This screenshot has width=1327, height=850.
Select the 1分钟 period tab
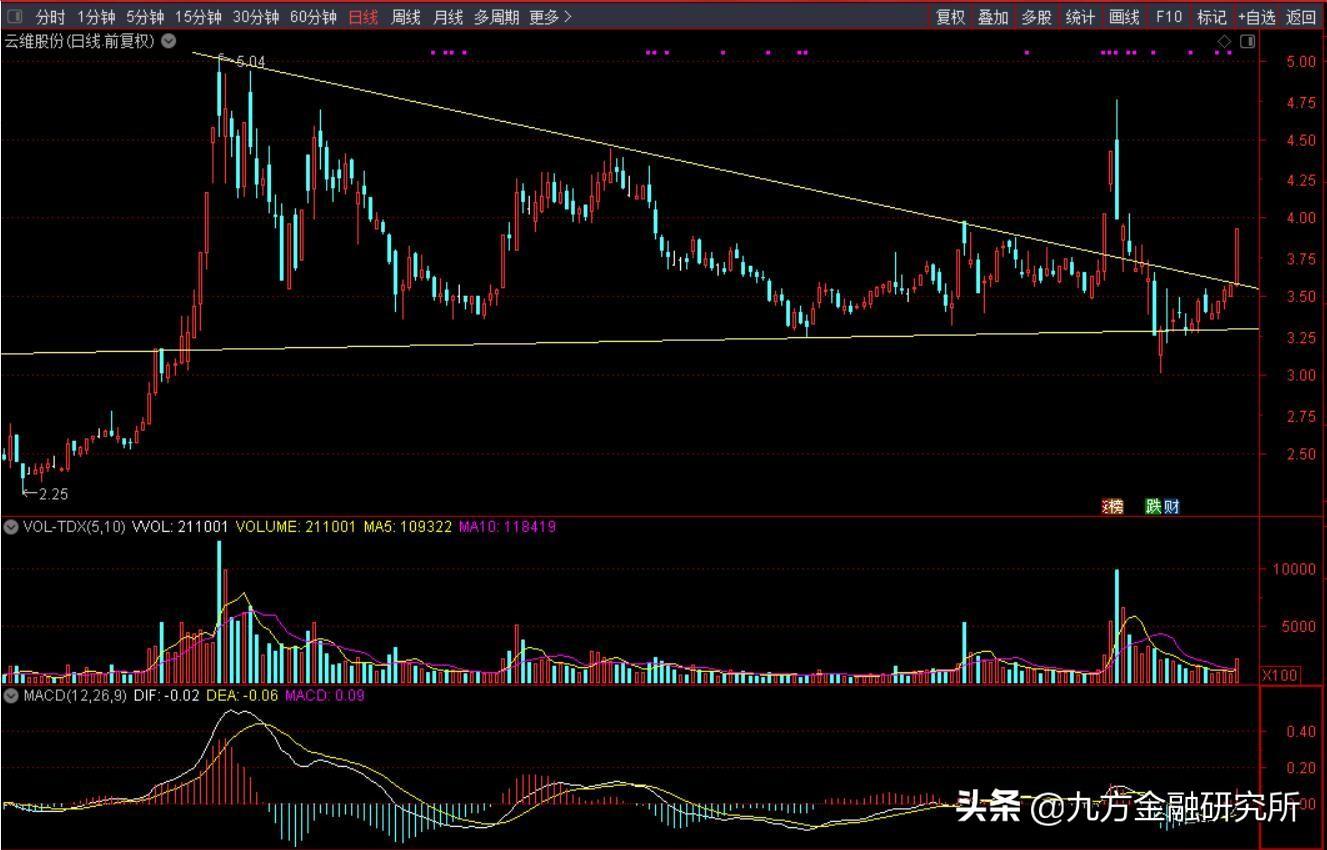(x=95, y=17)
